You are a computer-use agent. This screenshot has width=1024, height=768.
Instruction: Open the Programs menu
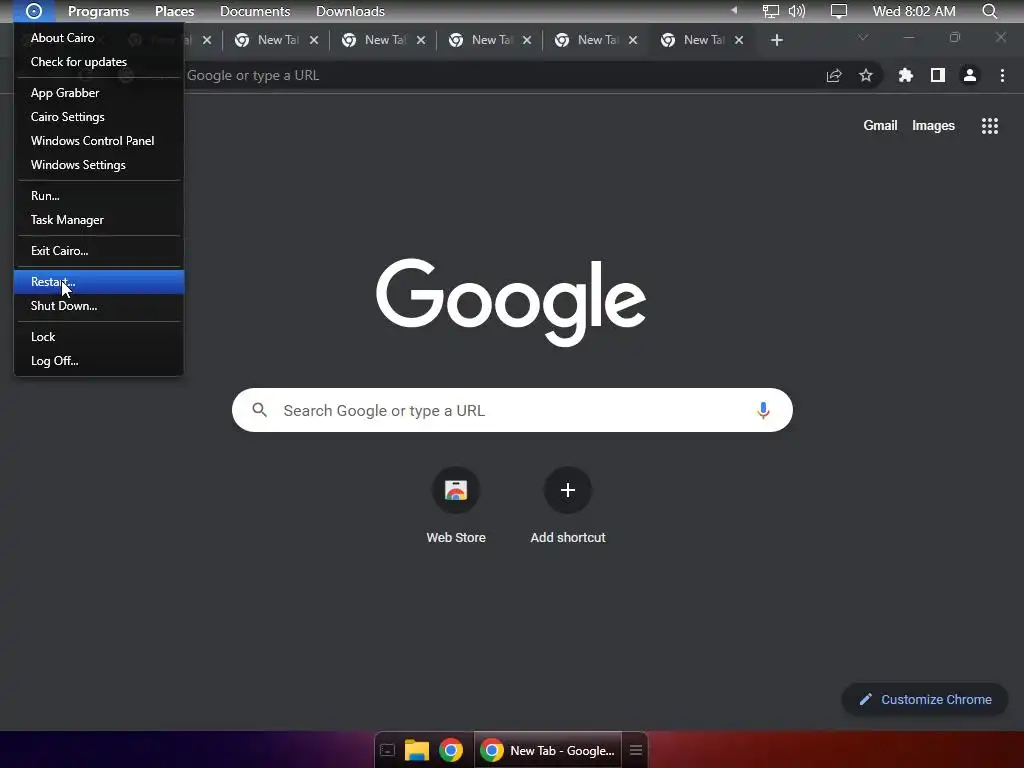pyautogui.click(x=99, y=11)
